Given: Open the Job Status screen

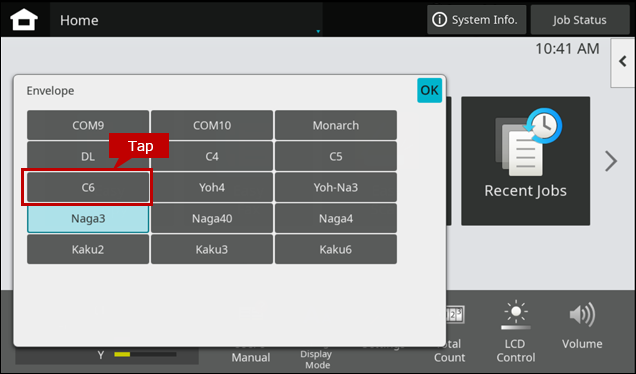Looking at the screenshot, I should coord(580,20).
